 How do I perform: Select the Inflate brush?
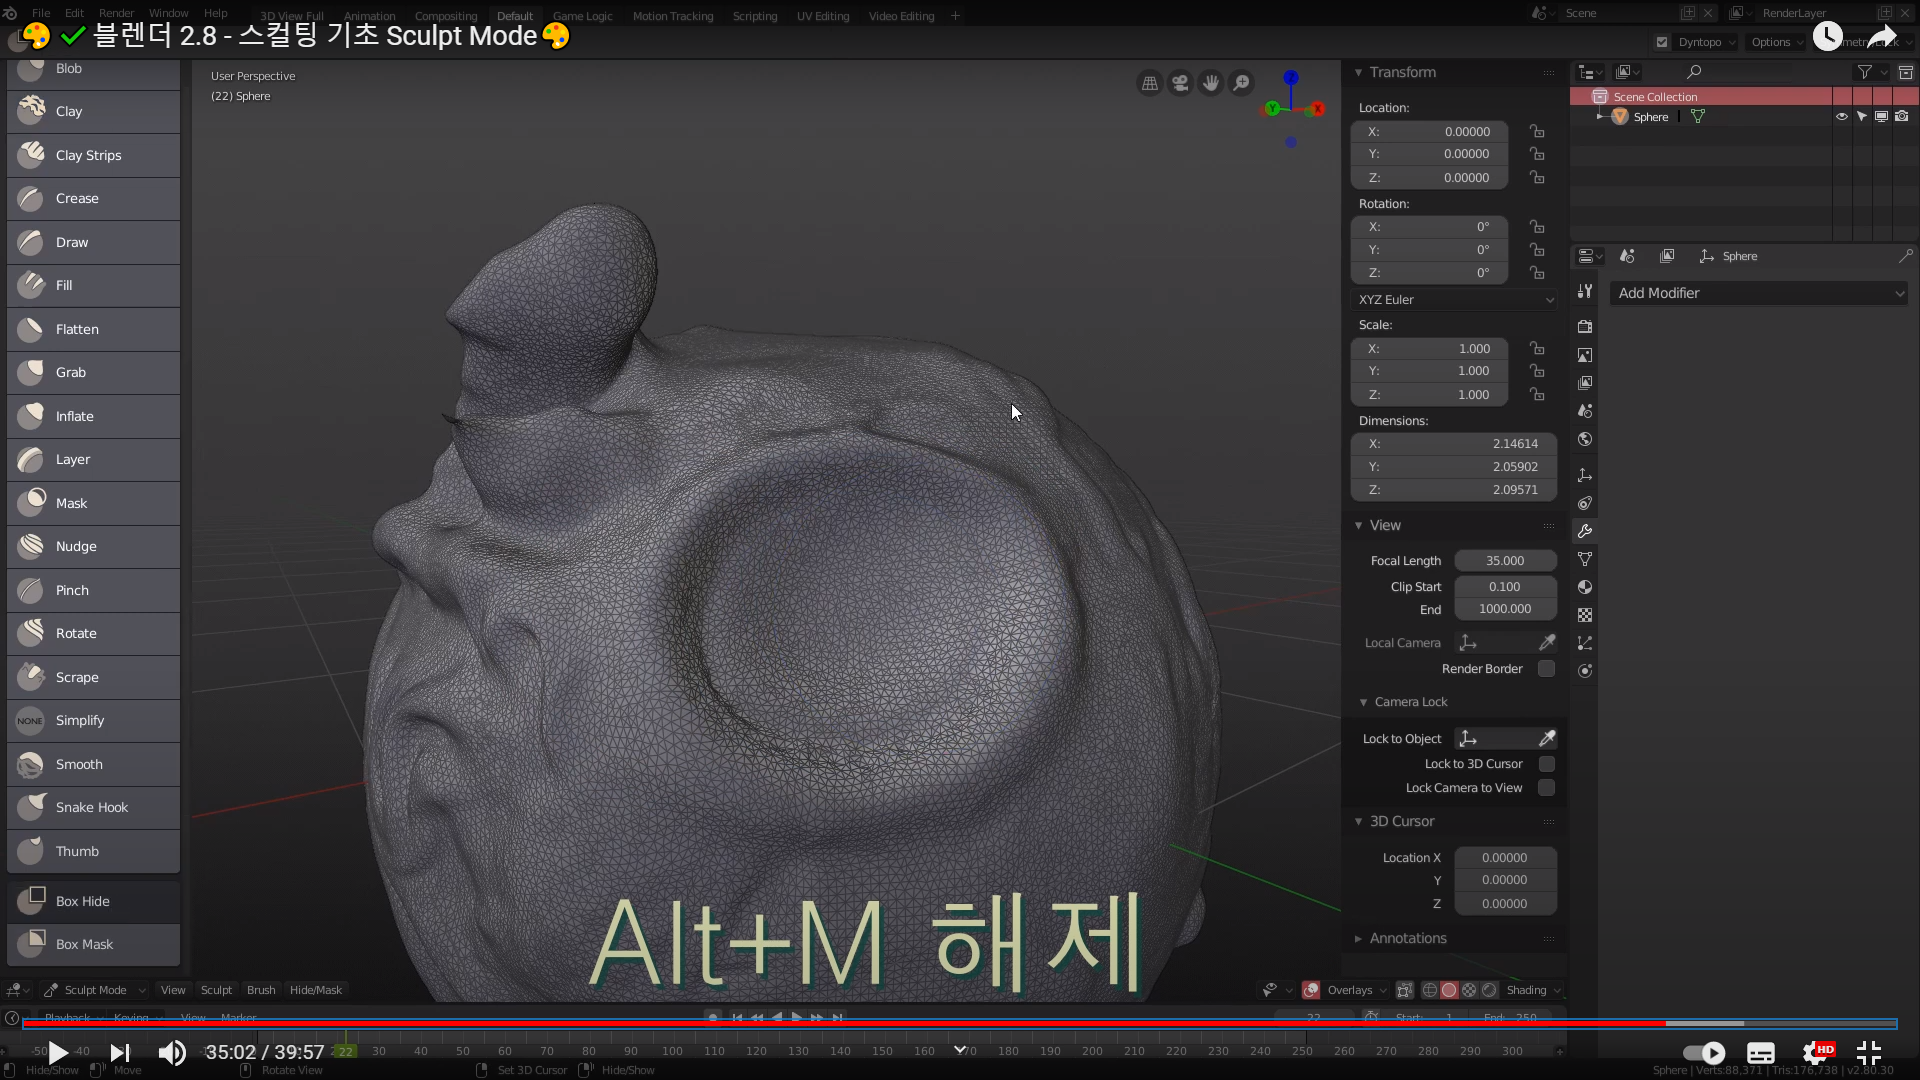92,416
